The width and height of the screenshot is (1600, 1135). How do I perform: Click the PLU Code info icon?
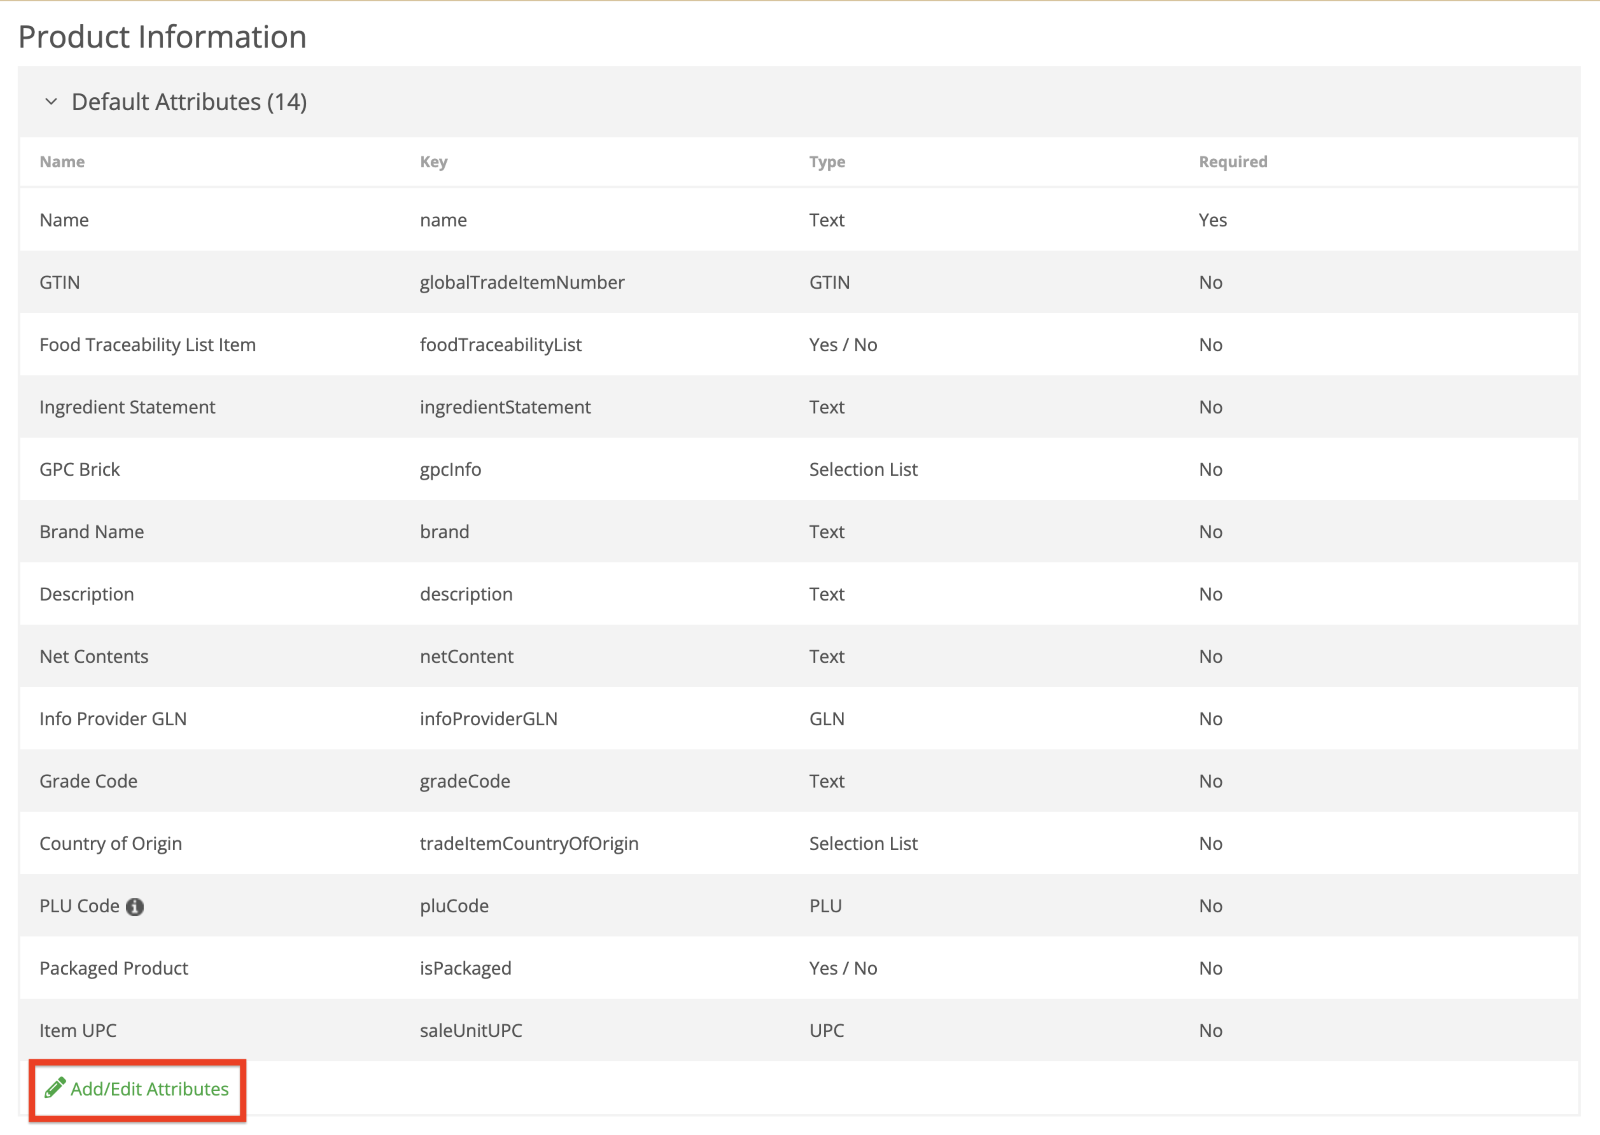pos(135,907)
